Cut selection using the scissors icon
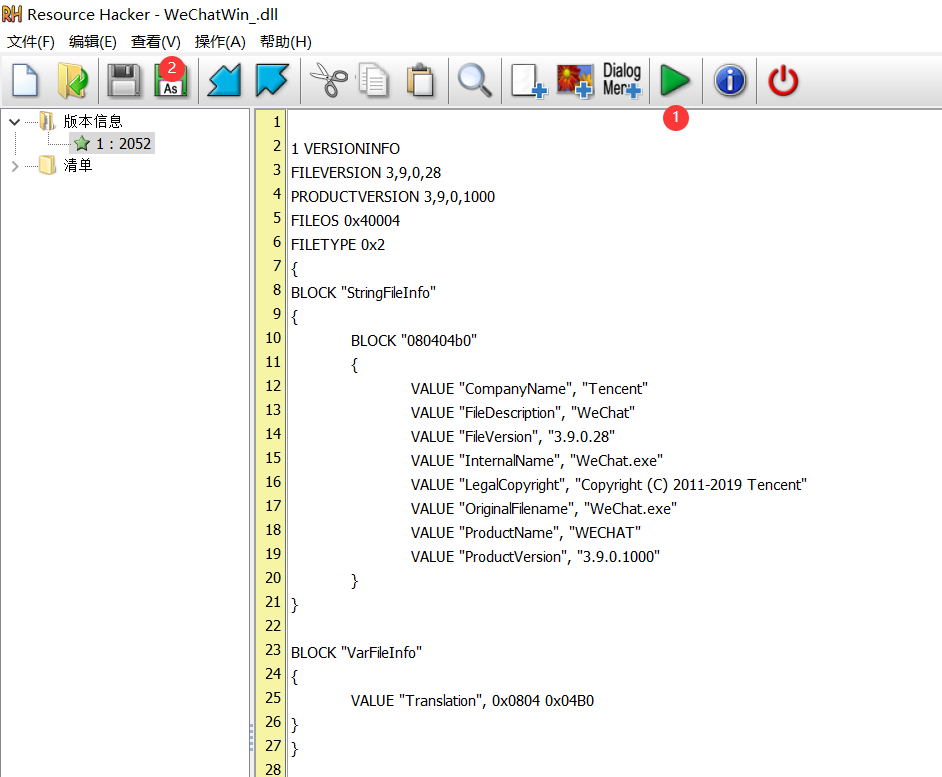This screenshot has height=777, width=942. [328, 81]
